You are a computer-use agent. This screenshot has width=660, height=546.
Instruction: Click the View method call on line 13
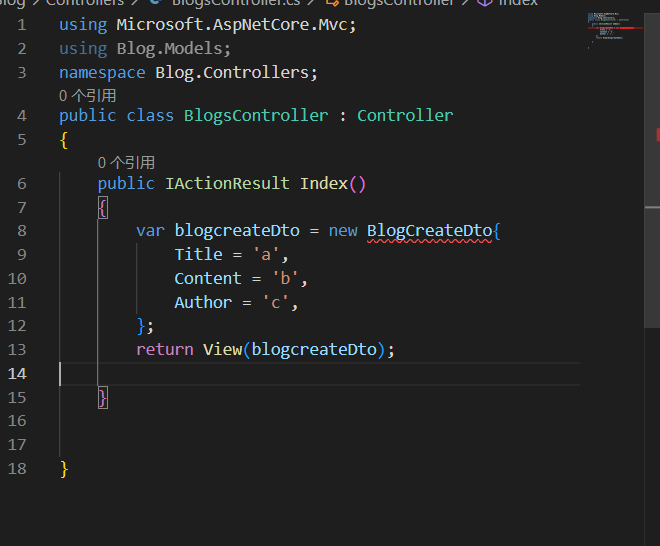click(x=222, y=350)
